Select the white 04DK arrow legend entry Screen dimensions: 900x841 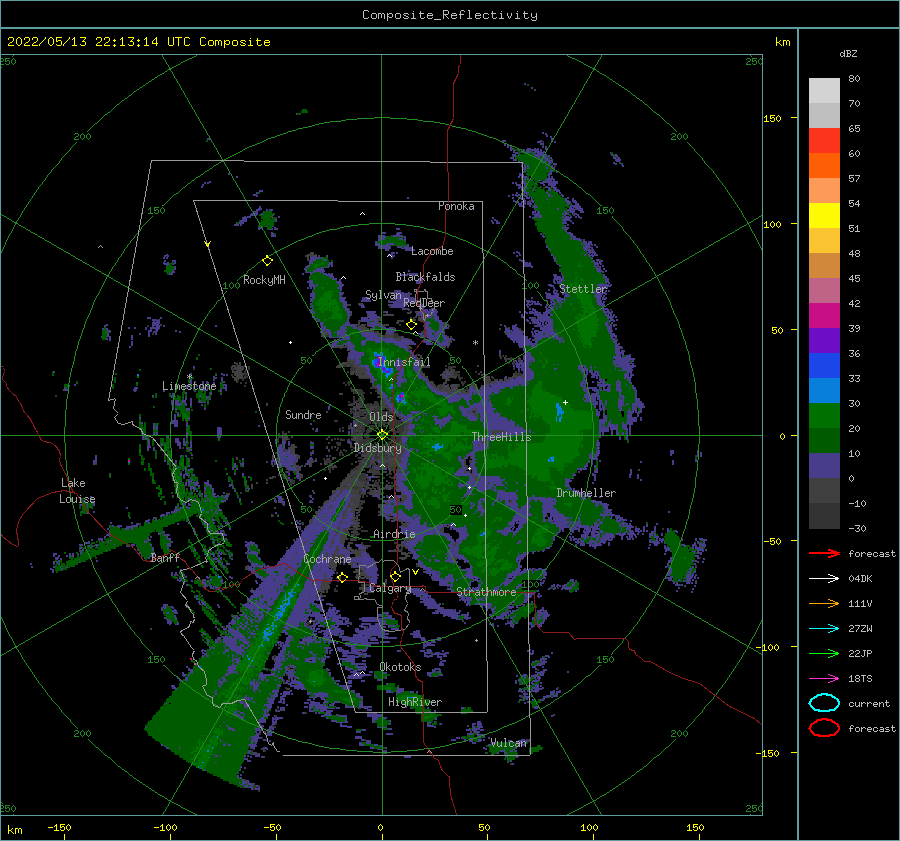pos(824,578)
